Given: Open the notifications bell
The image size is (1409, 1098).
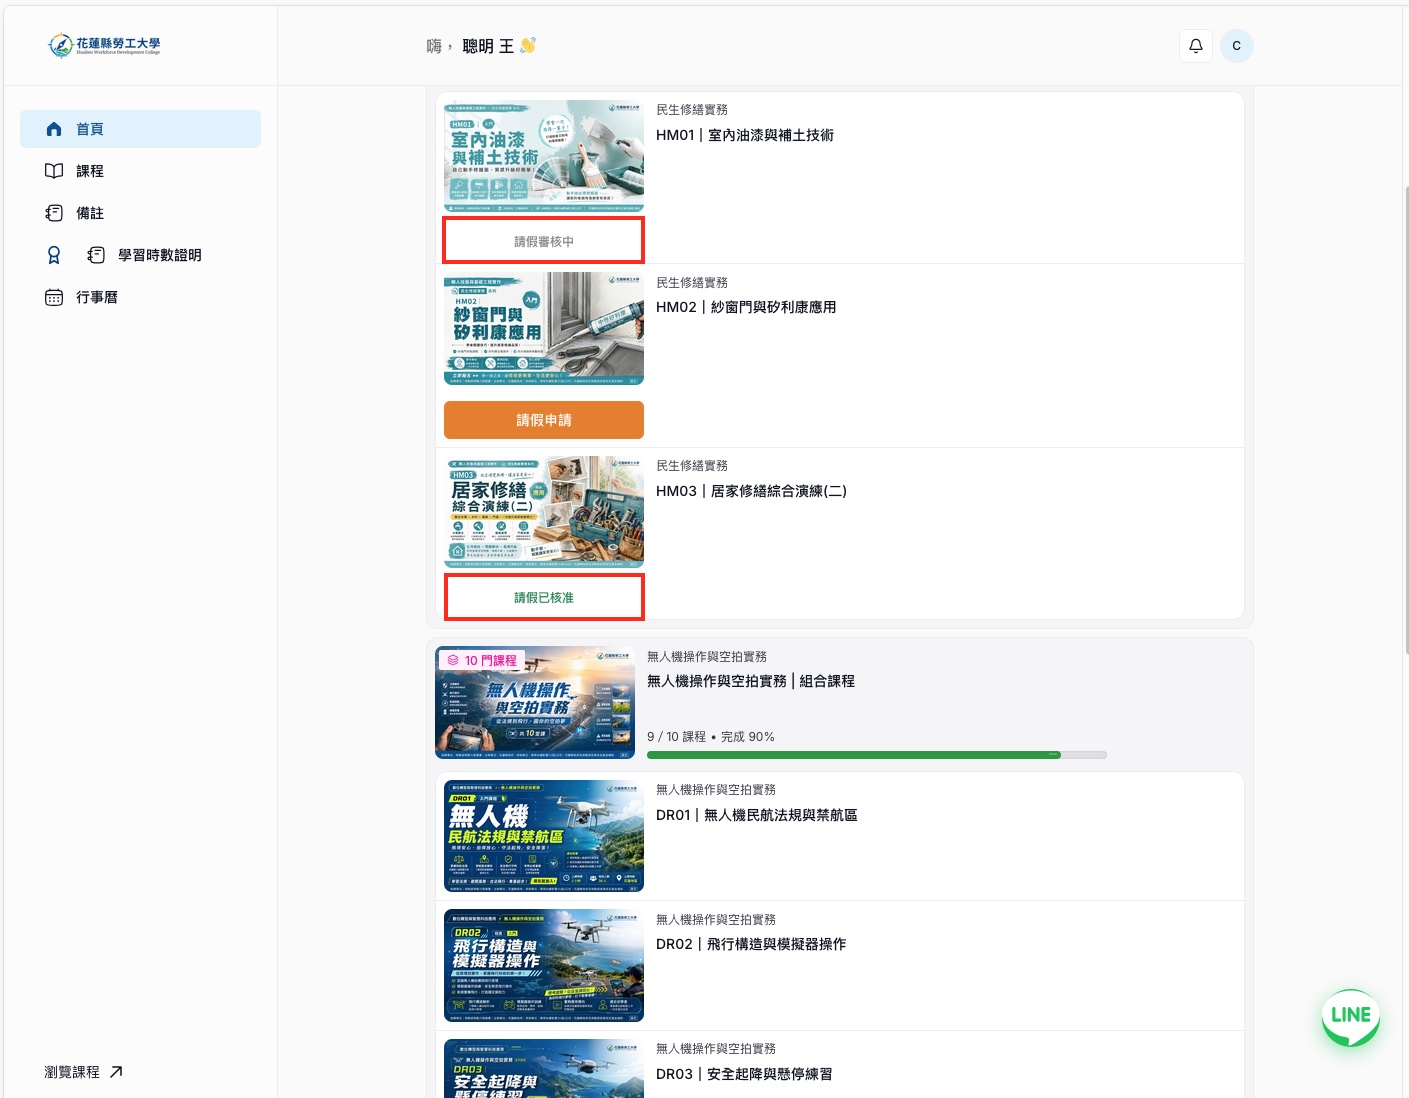Looking at the screenshot, I should [1195, 46].
